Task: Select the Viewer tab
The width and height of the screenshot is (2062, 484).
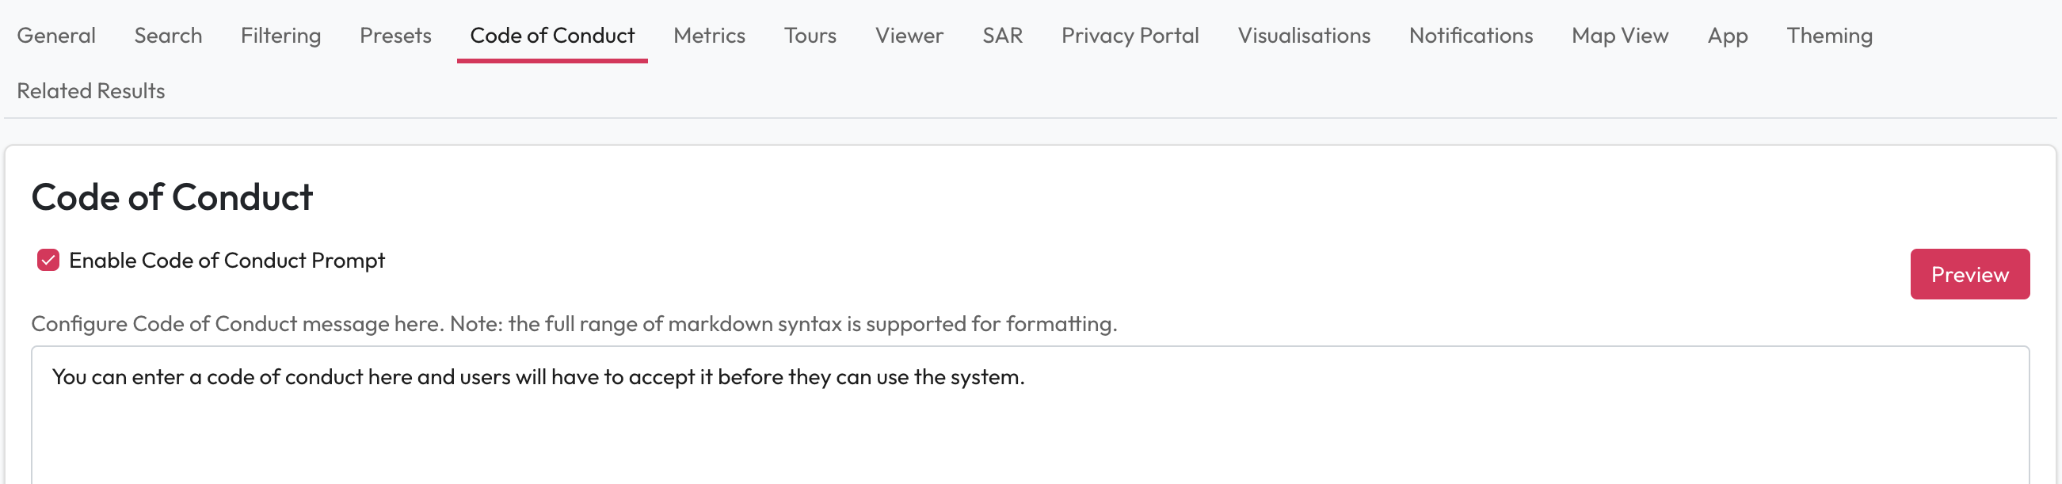Action: click(909, 36)
